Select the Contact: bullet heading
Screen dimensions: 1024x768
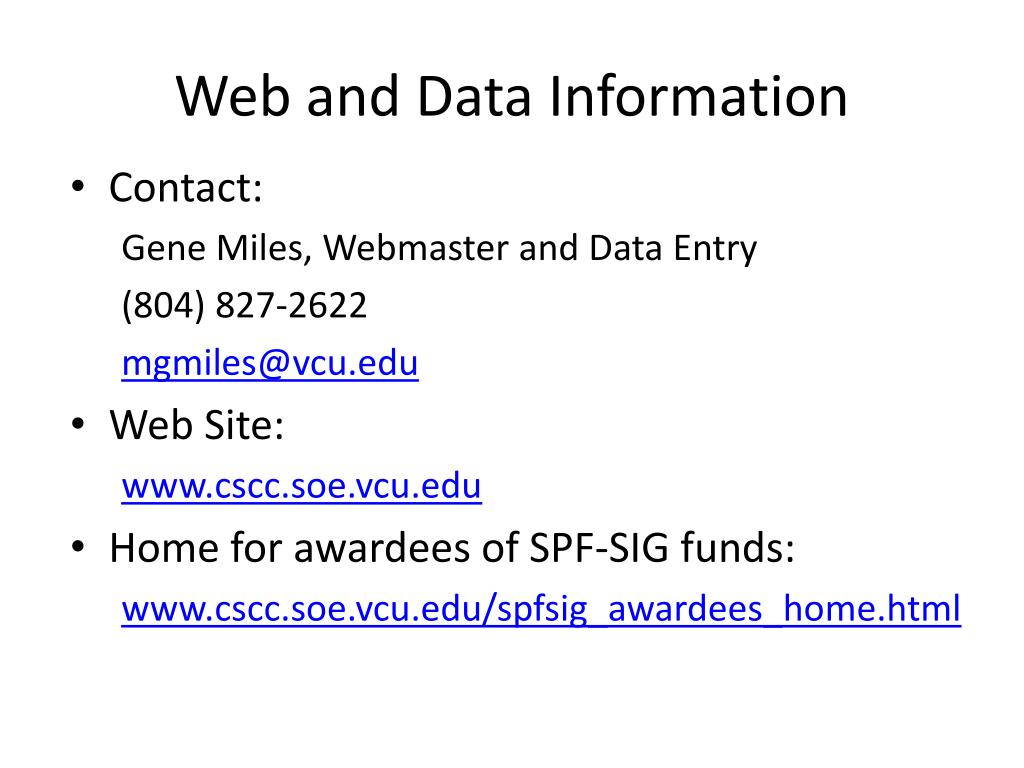point(185,188)
